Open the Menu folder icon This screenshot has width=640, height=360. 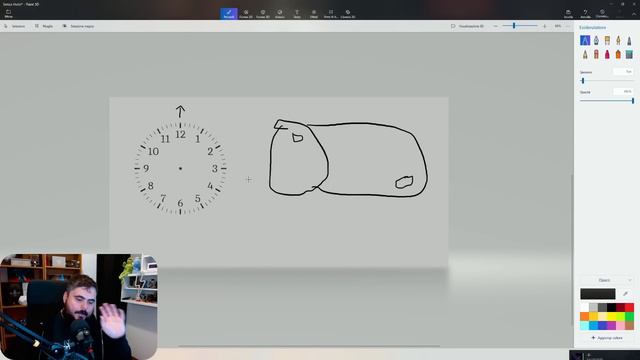(x=9, y=13)
